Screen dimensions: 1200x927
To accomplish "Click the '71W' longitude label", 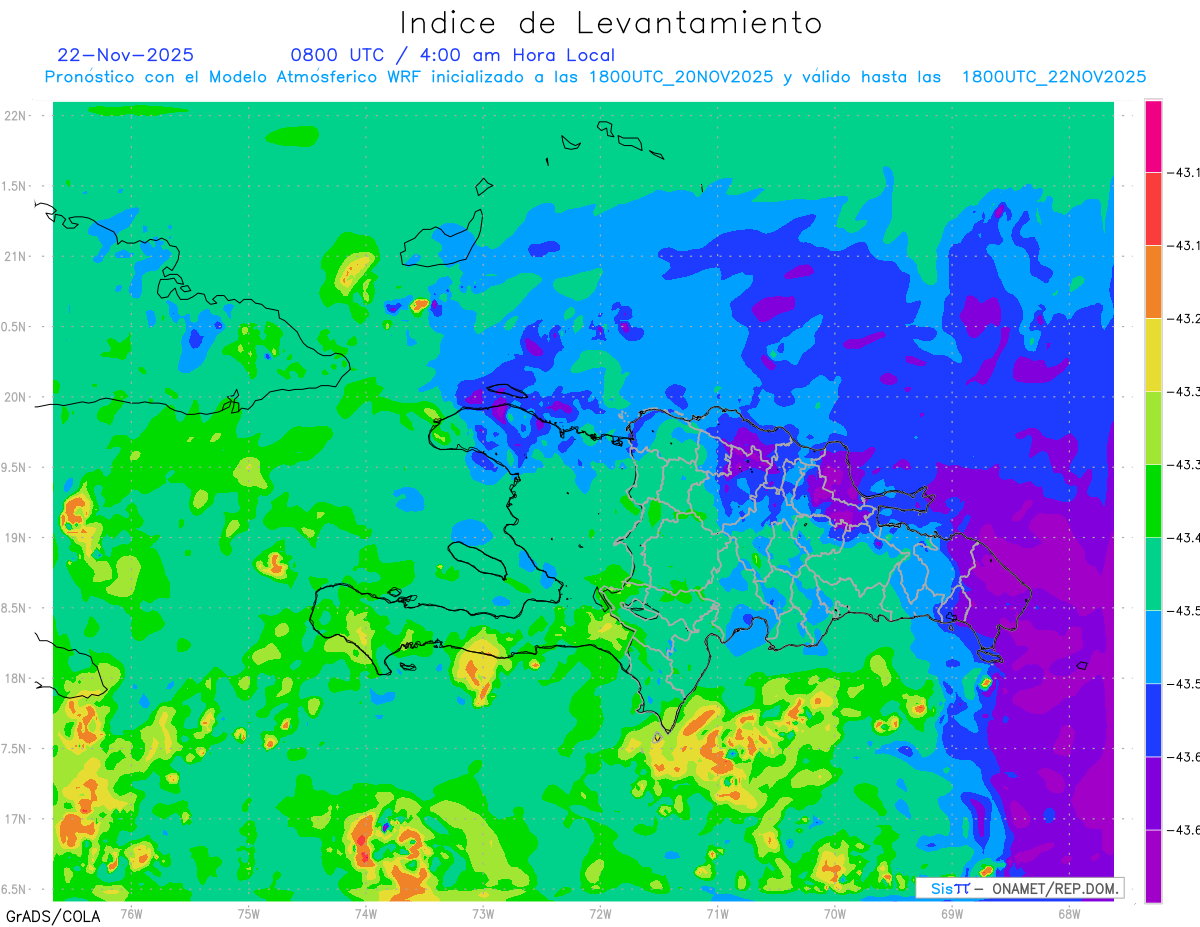I will point(717,913).
